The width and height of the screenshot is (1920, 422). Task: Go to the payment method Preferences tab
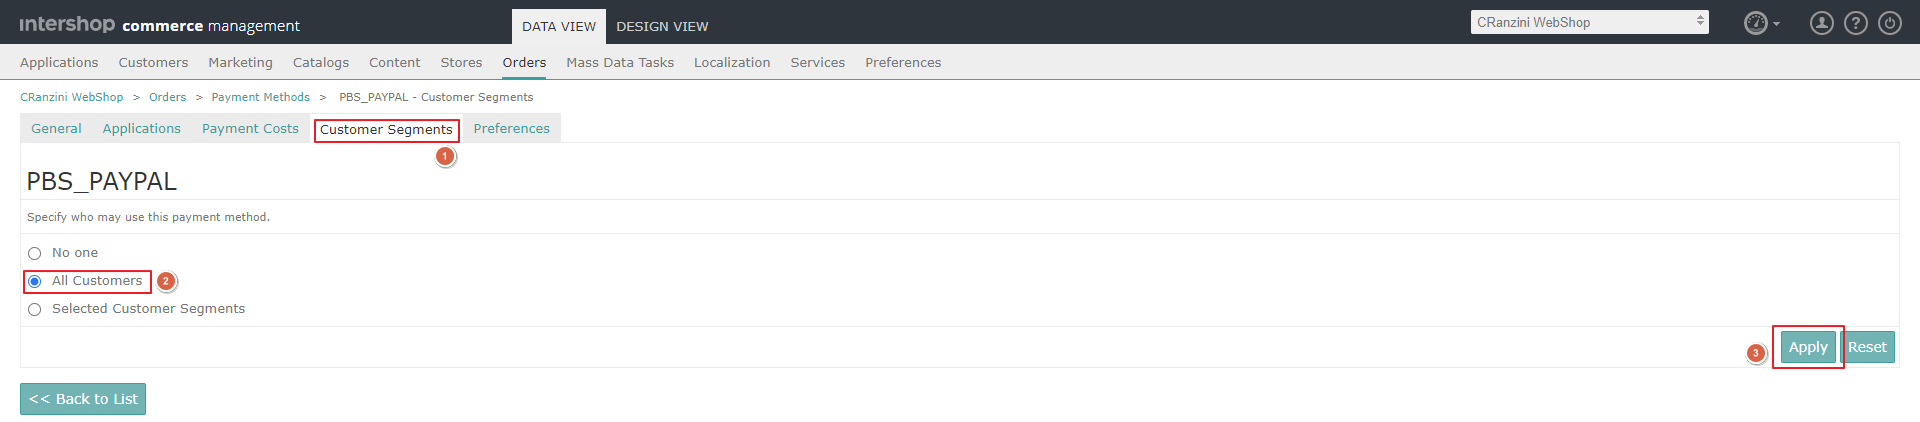pyautogui.click(x=511, y=128)
